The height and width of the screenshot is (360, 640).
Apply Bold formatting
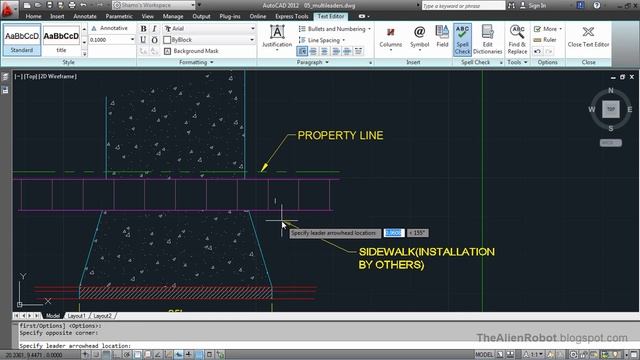143,29
